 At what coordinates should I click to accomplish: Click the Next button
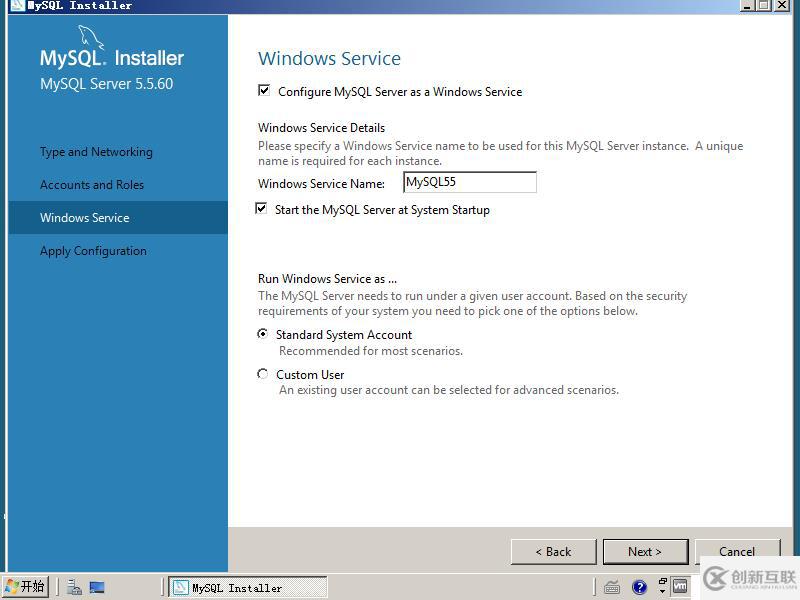(x=645, y=552)
